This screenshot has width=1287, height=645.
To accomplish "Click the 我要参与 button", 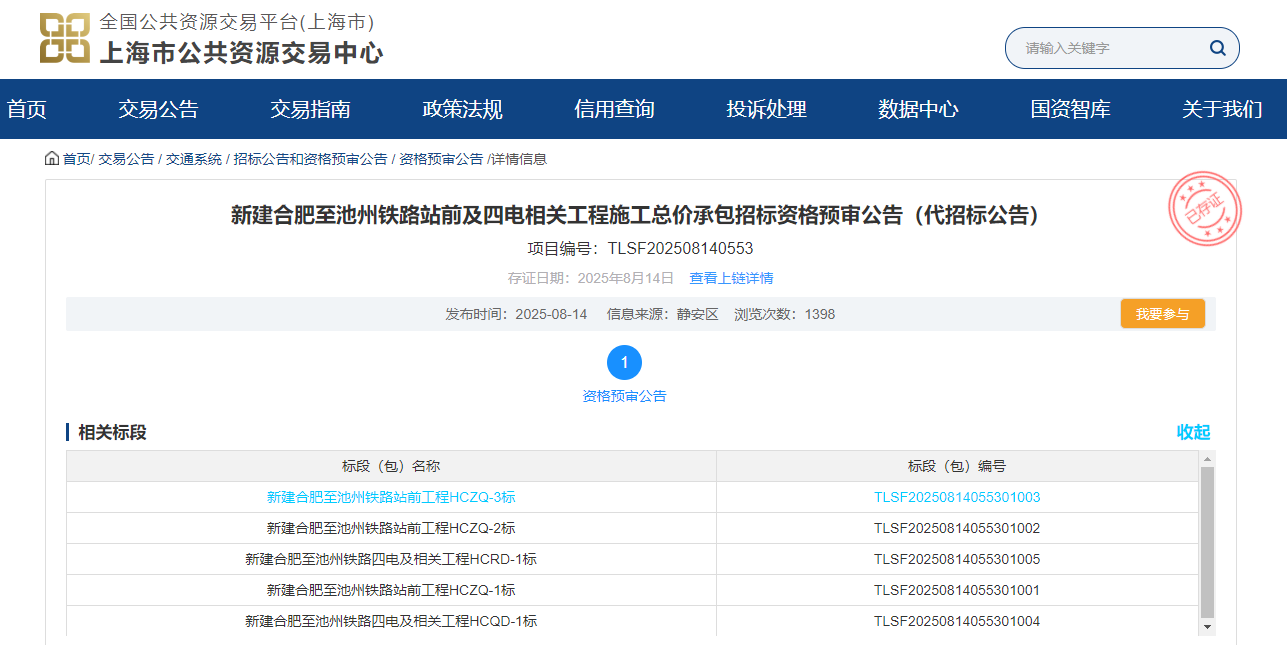I will pyautogui.click(x=1162, y=314).
